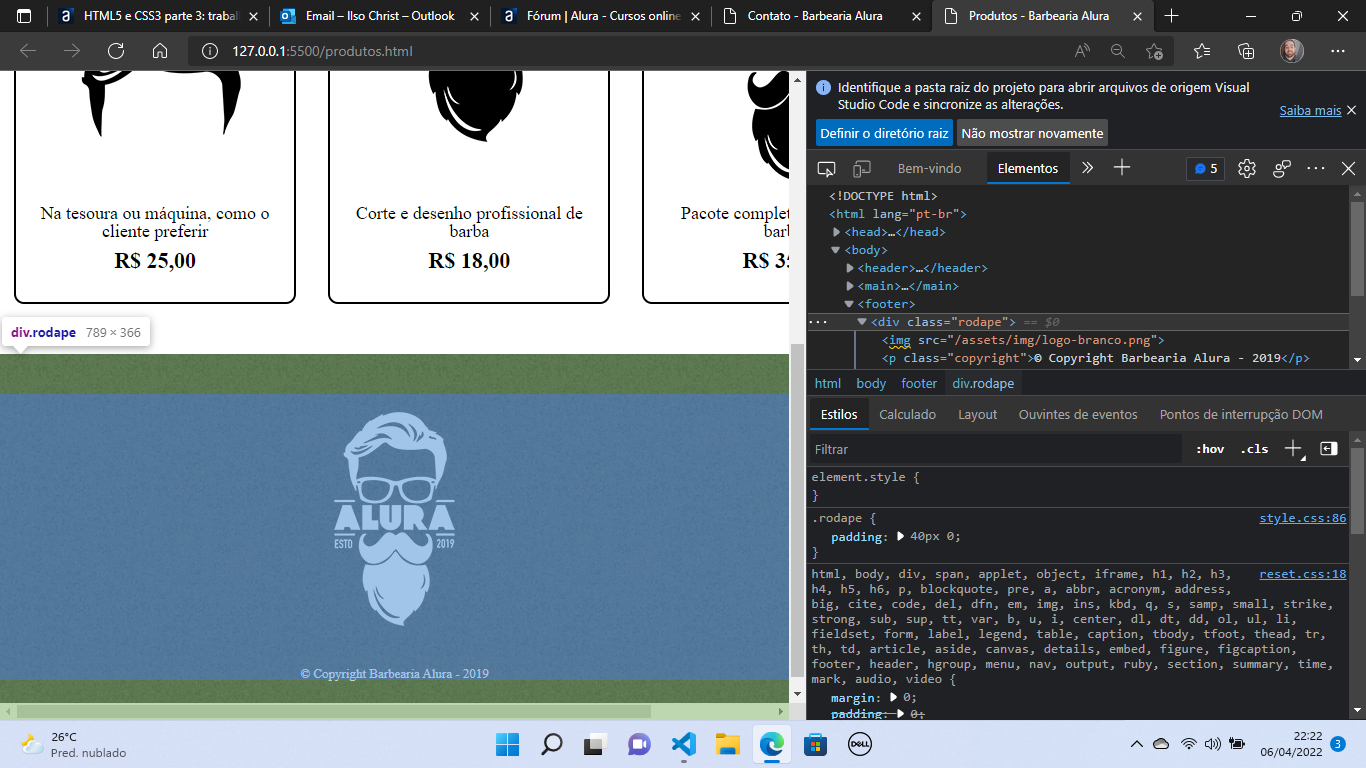
Task: Click footer in the breadcrumb trail
Action: 919,383
